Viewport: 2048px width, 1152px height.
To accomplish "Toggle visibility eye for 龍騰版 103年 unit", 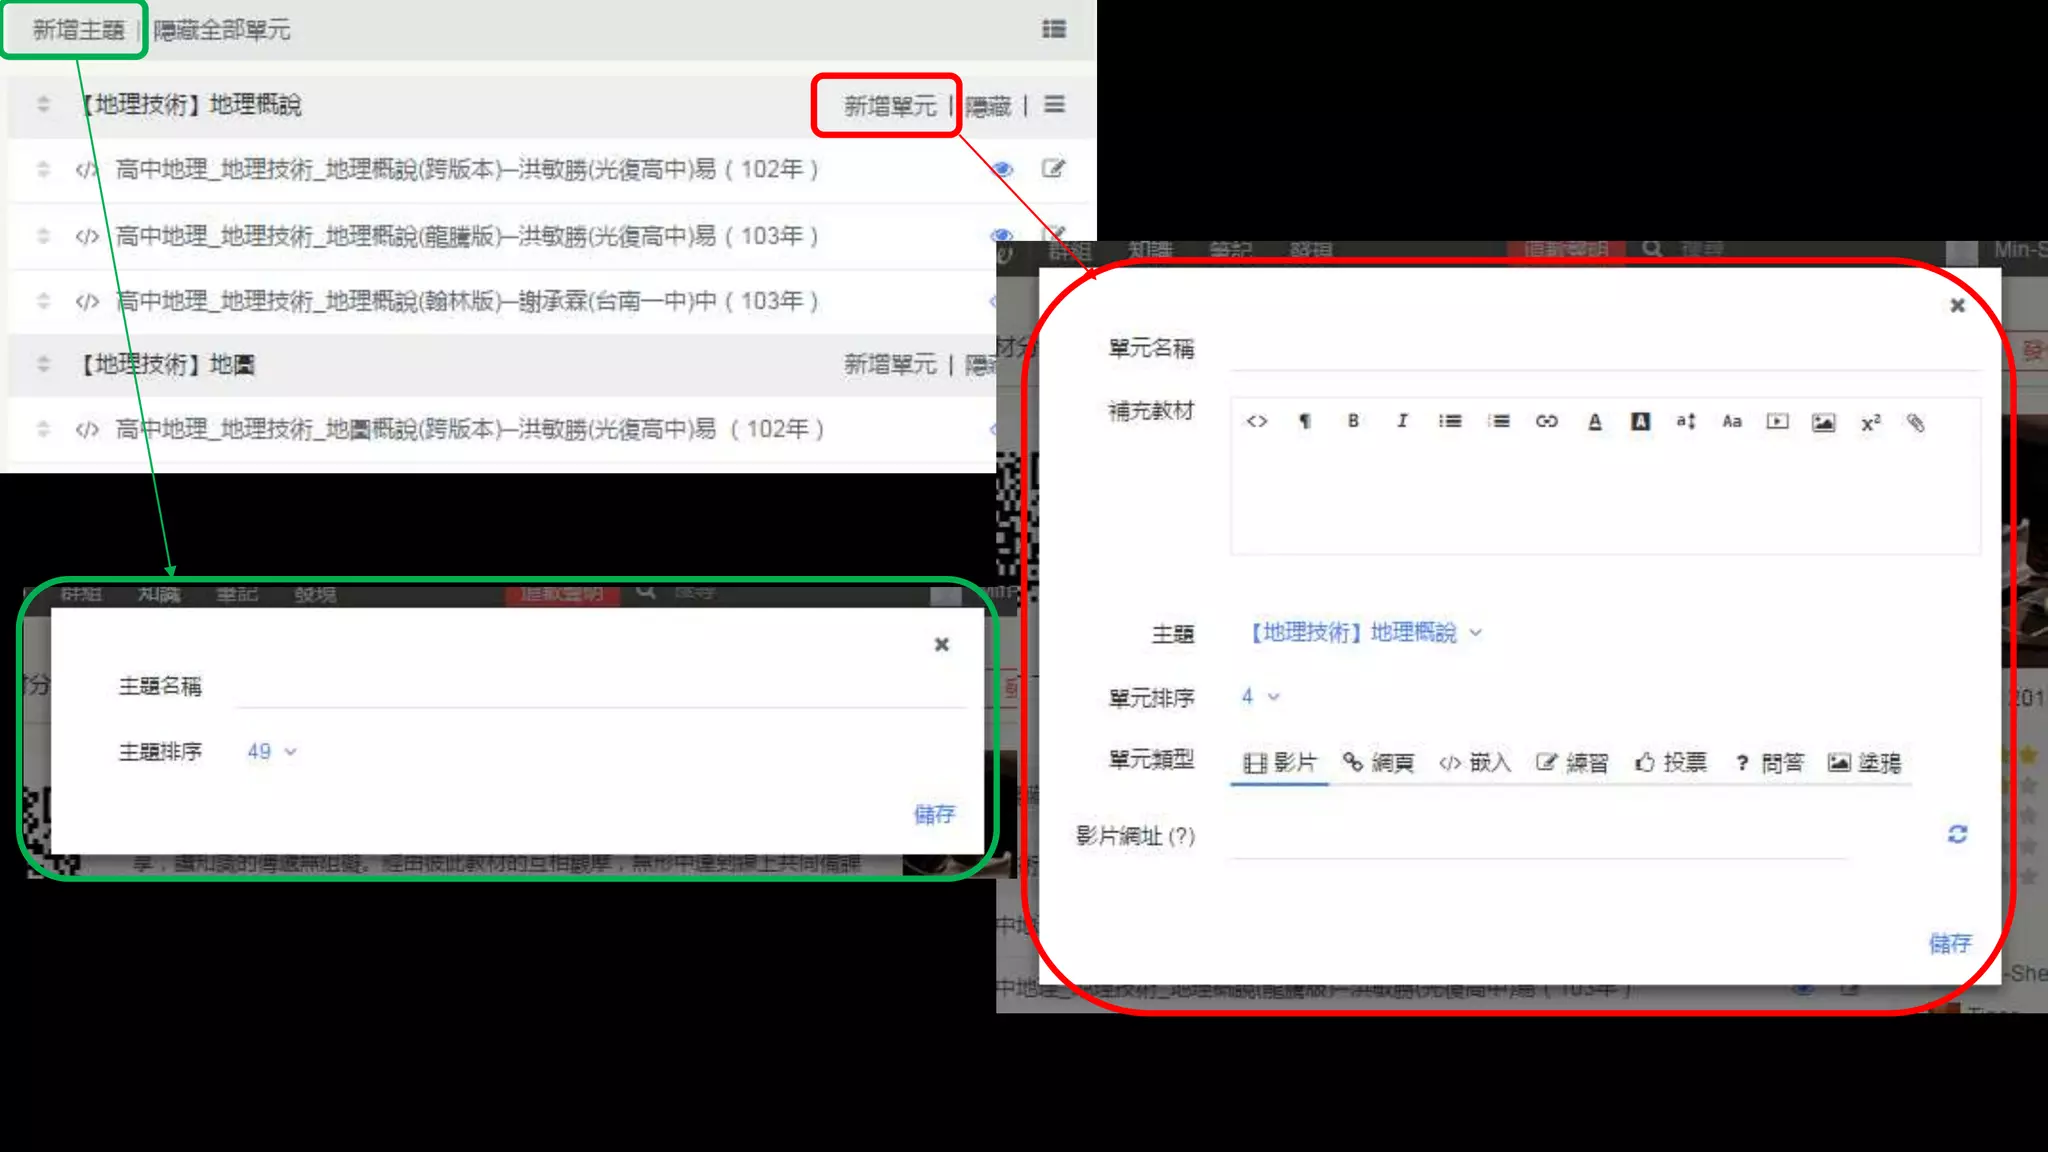I will [x=1001, y=236].
